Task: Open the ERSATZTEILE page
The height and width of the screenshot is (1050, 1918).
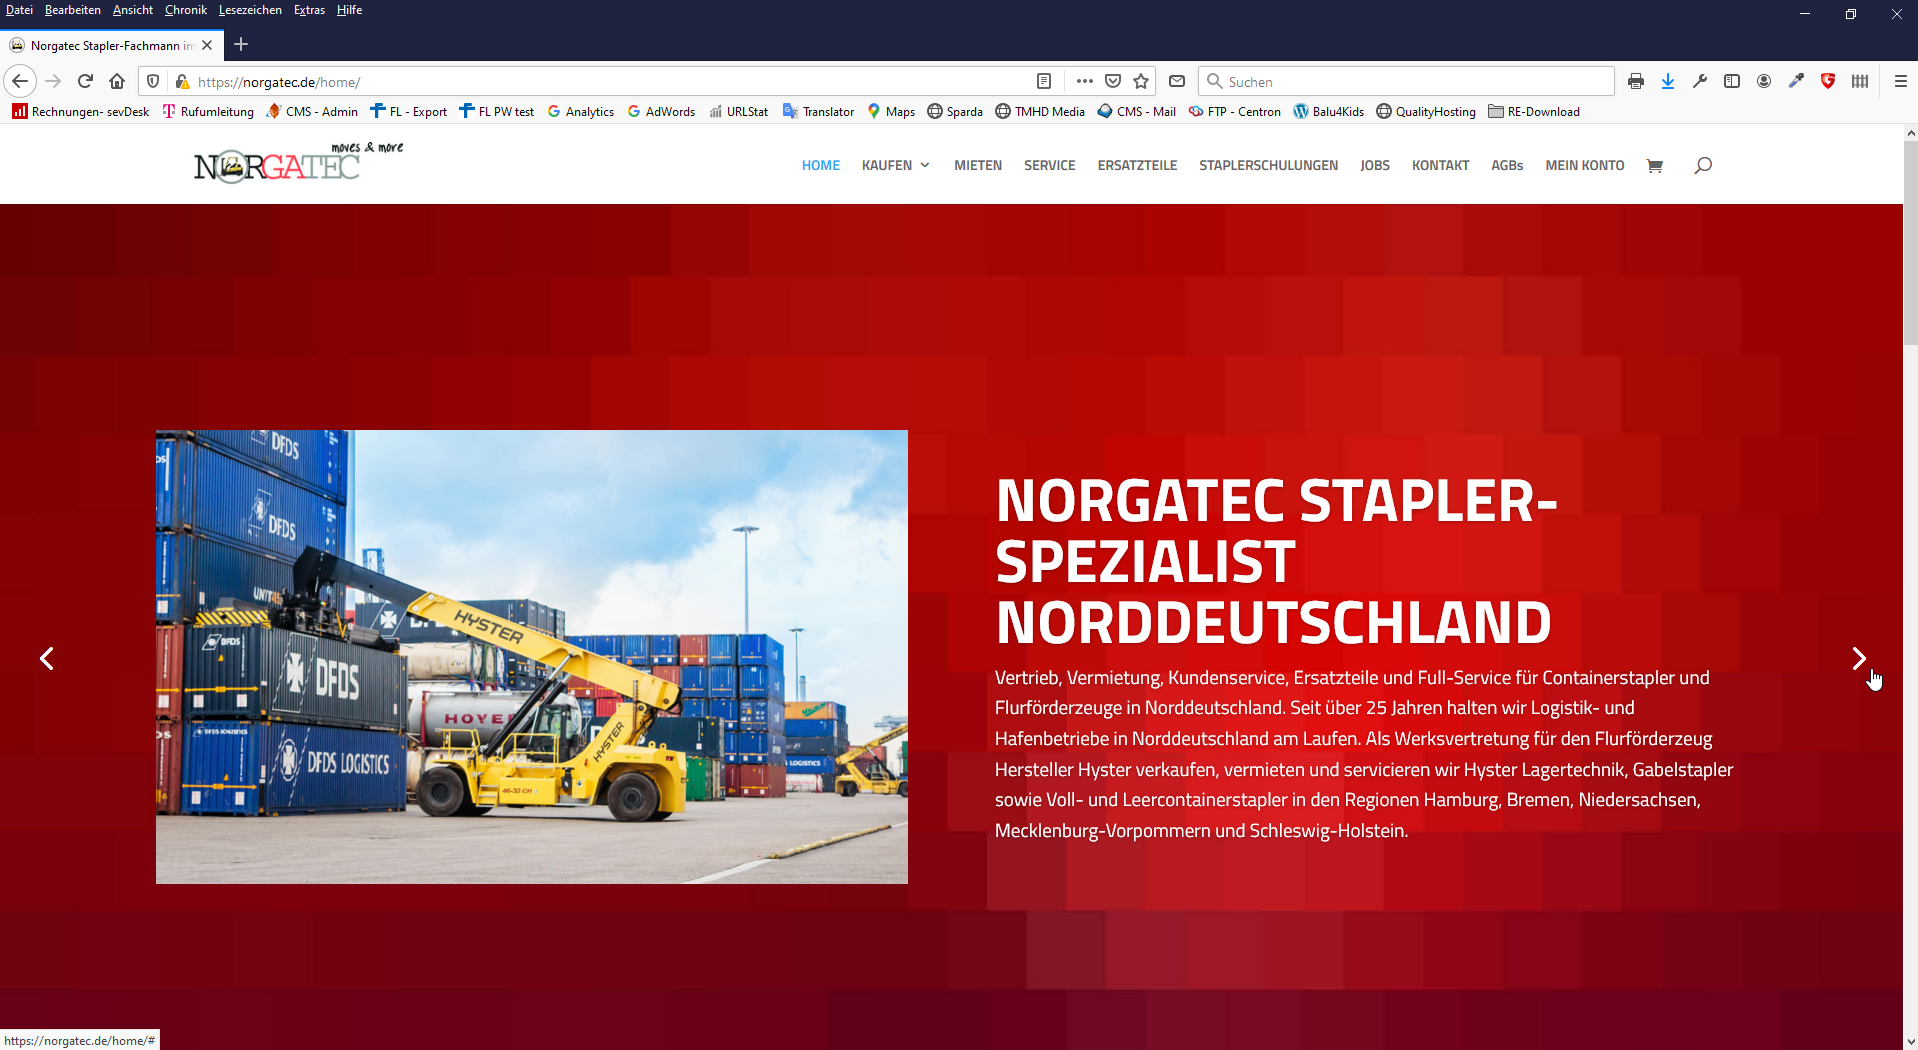Action: pos(1137,165)
